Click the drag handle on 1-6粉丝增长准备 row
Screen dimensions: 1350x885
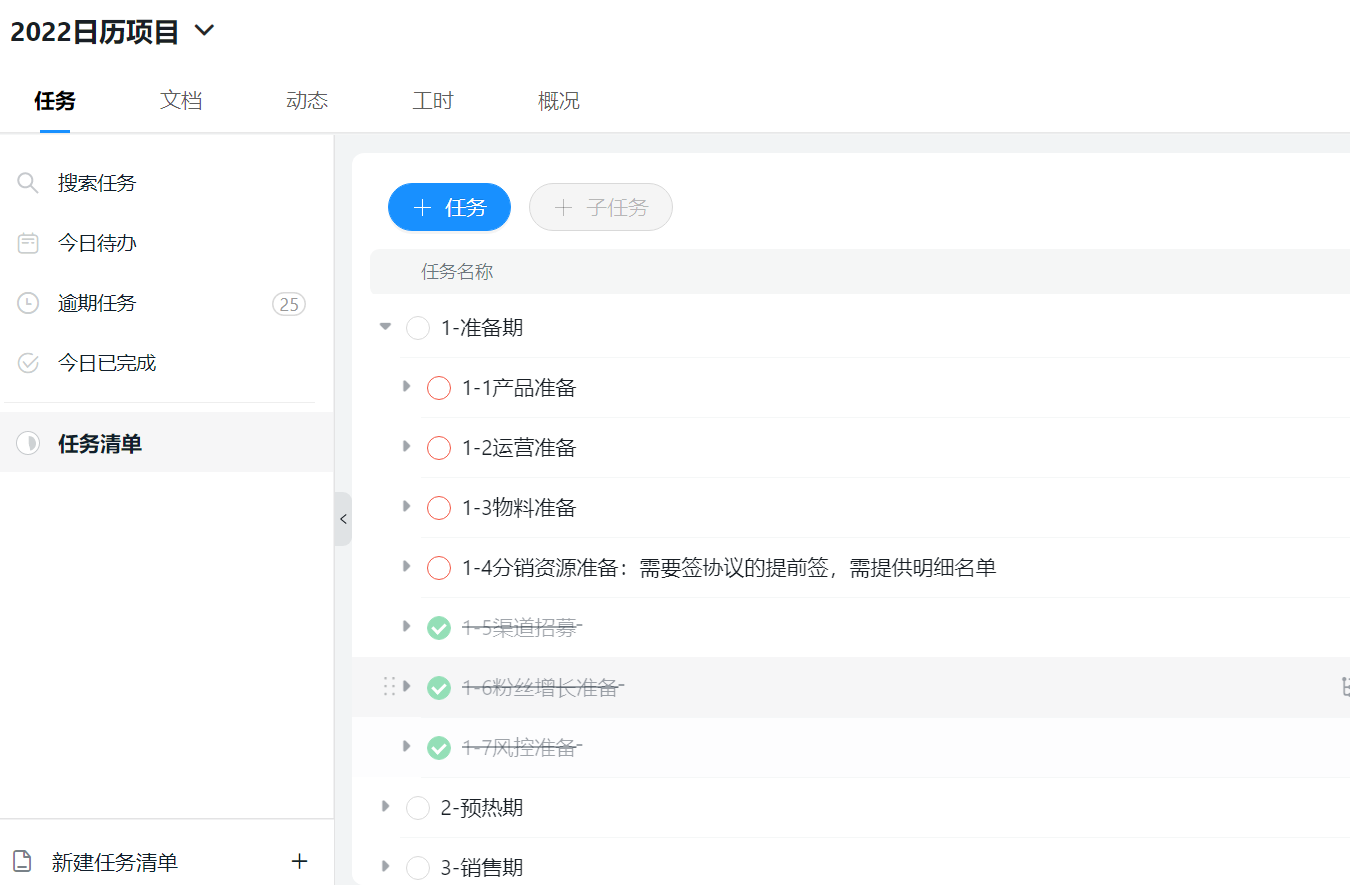pyautogui.click(x=389, y=686)
